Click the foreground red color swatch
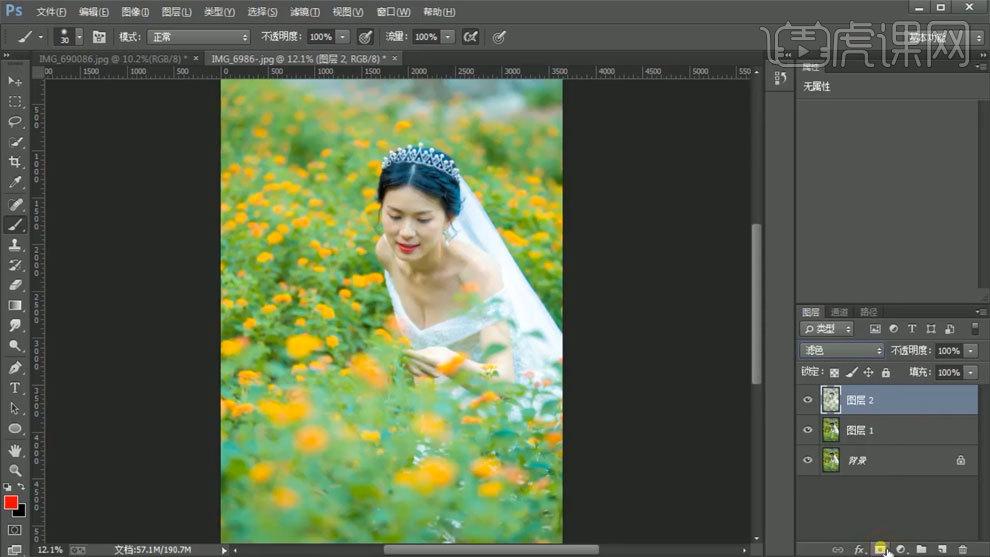The width and height of the screenshot is (990, 557). click(11, 503)
